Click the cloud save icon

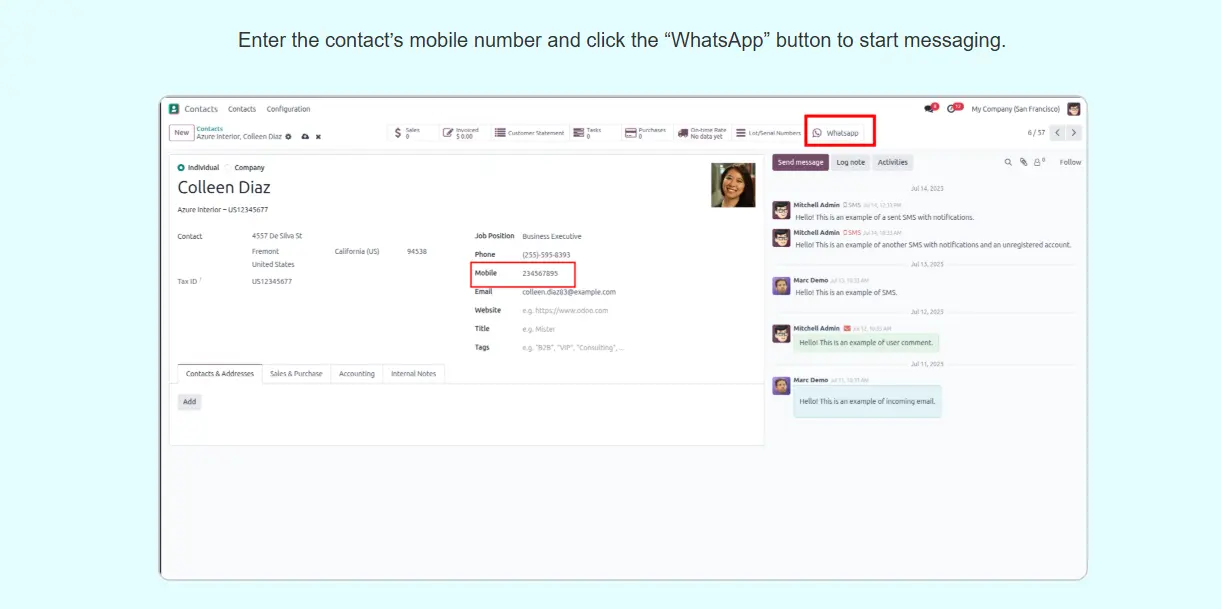305,137
